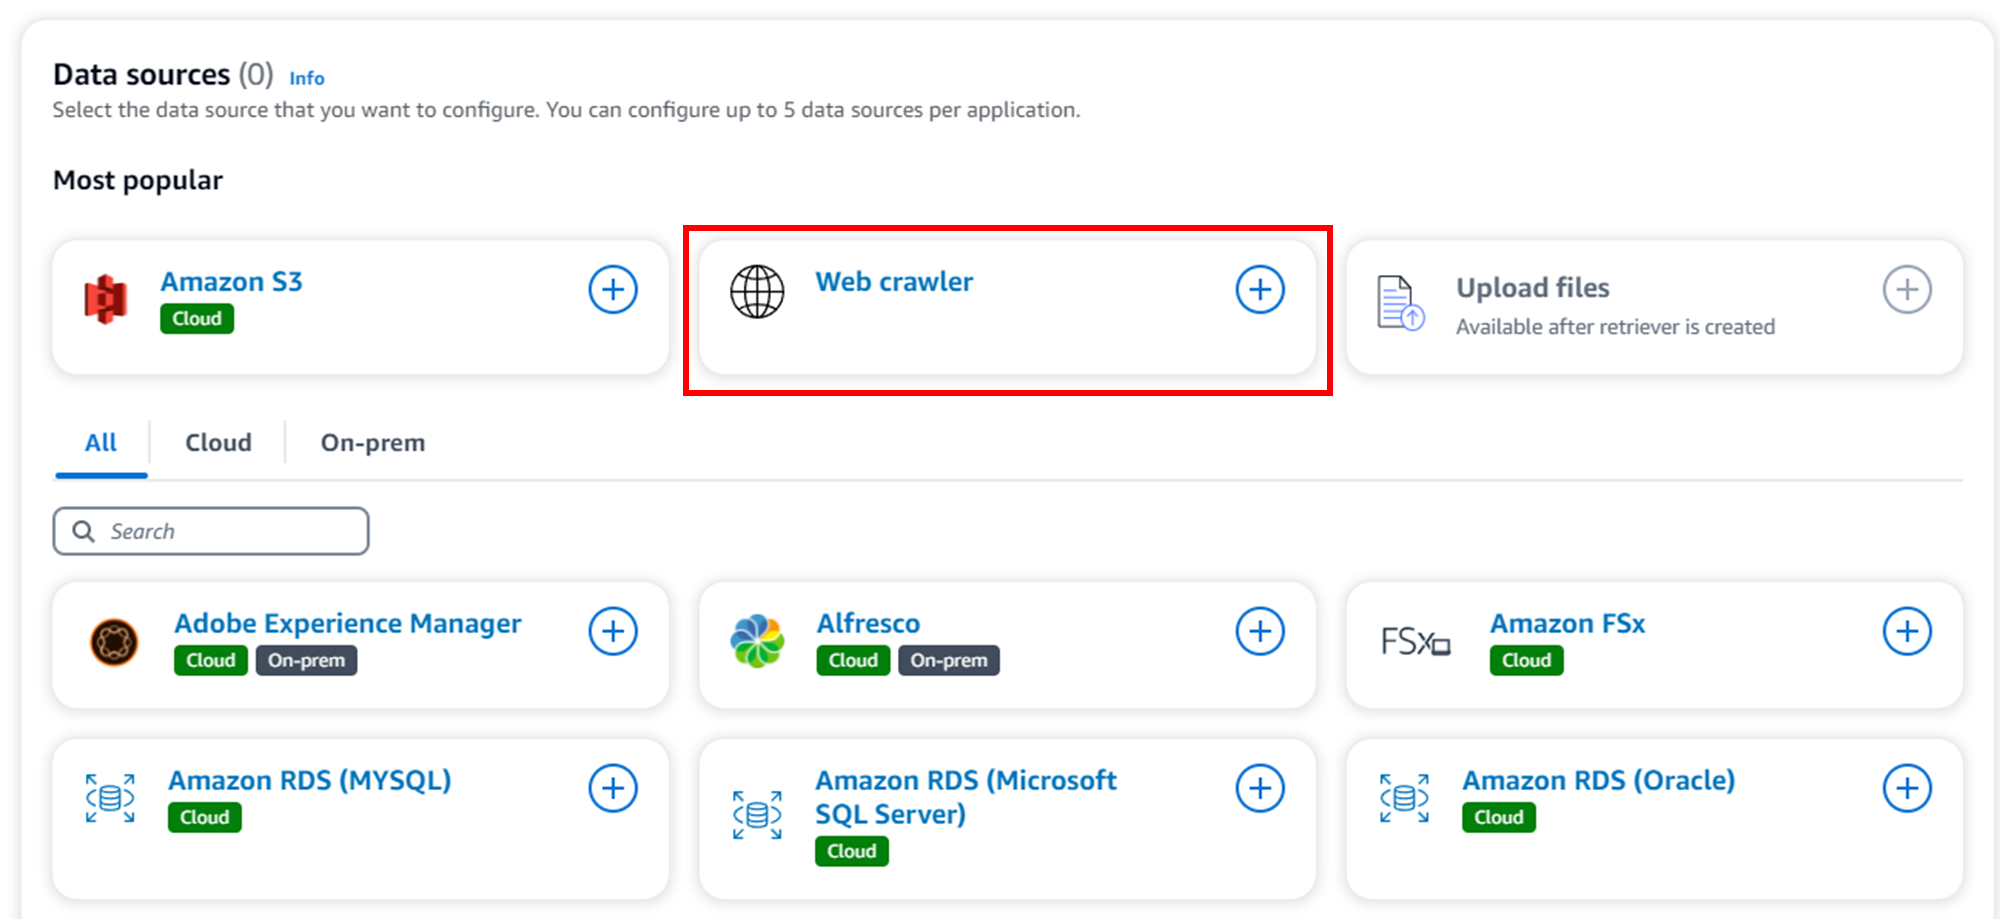Switch to the Cloud tab
The width and height of the screenshot is (2000, 919).
click(x=218, y=443)
